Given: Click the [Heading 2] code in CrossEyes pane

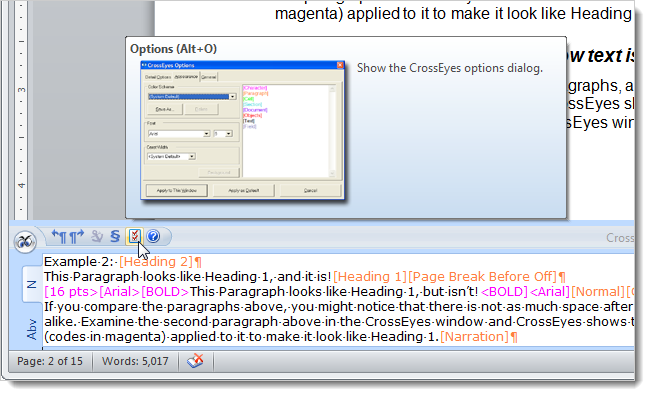Looking at the screenshot, I should click(156, 262).
